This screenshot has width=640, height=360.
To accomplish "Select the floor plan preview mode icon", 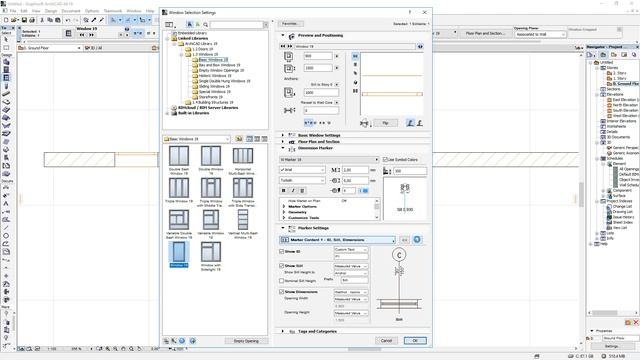I will click(x=355, y=56).
